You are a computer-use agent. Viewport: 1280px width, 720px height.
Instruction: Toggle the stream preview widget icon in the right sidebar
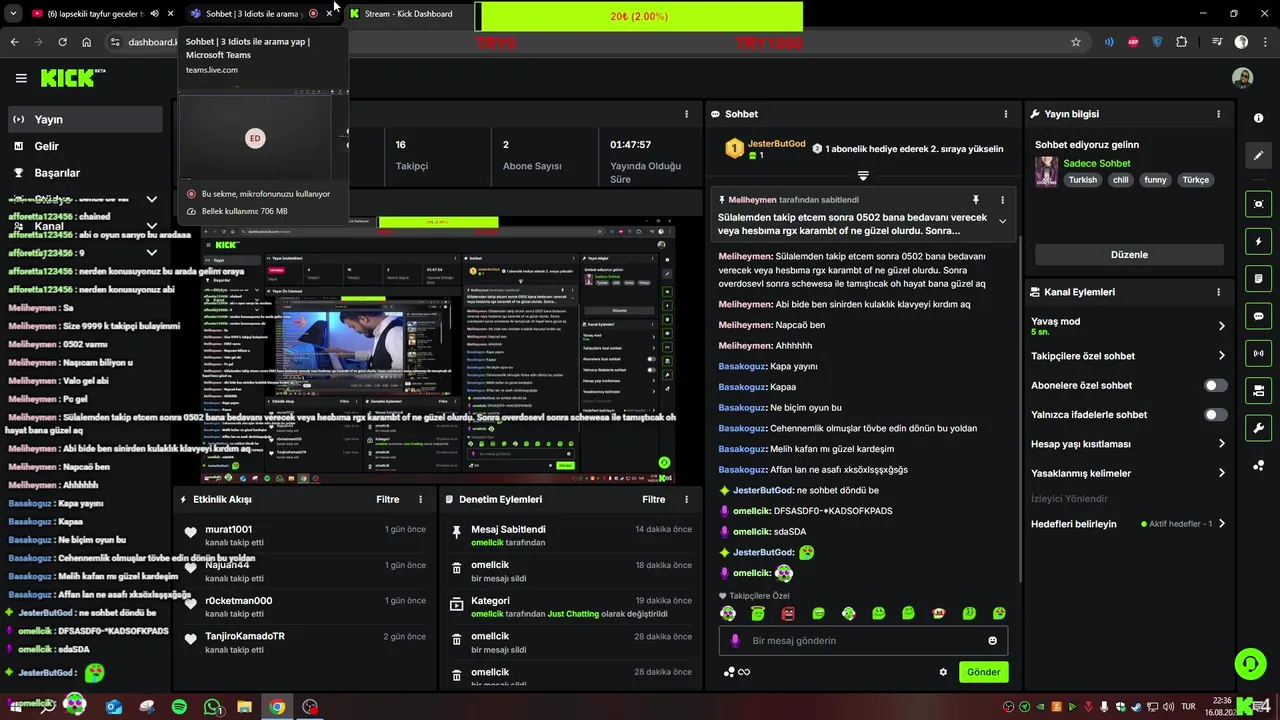coord(1258,204)
